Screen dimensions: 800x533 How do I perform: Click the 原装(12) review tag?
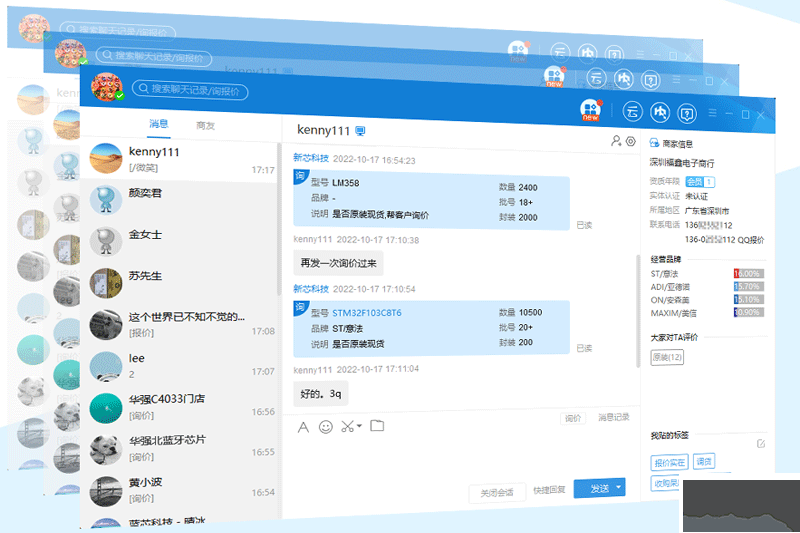(667, 357)
